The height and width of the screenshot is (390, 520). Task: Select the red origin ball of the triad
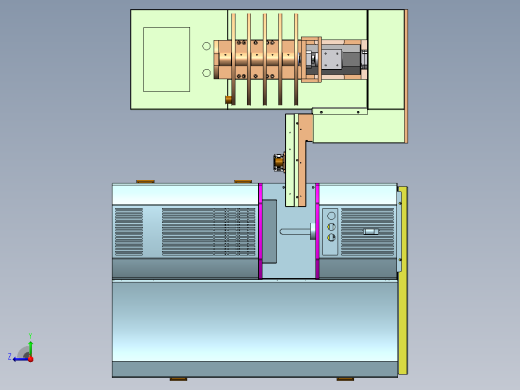(31, 359)
